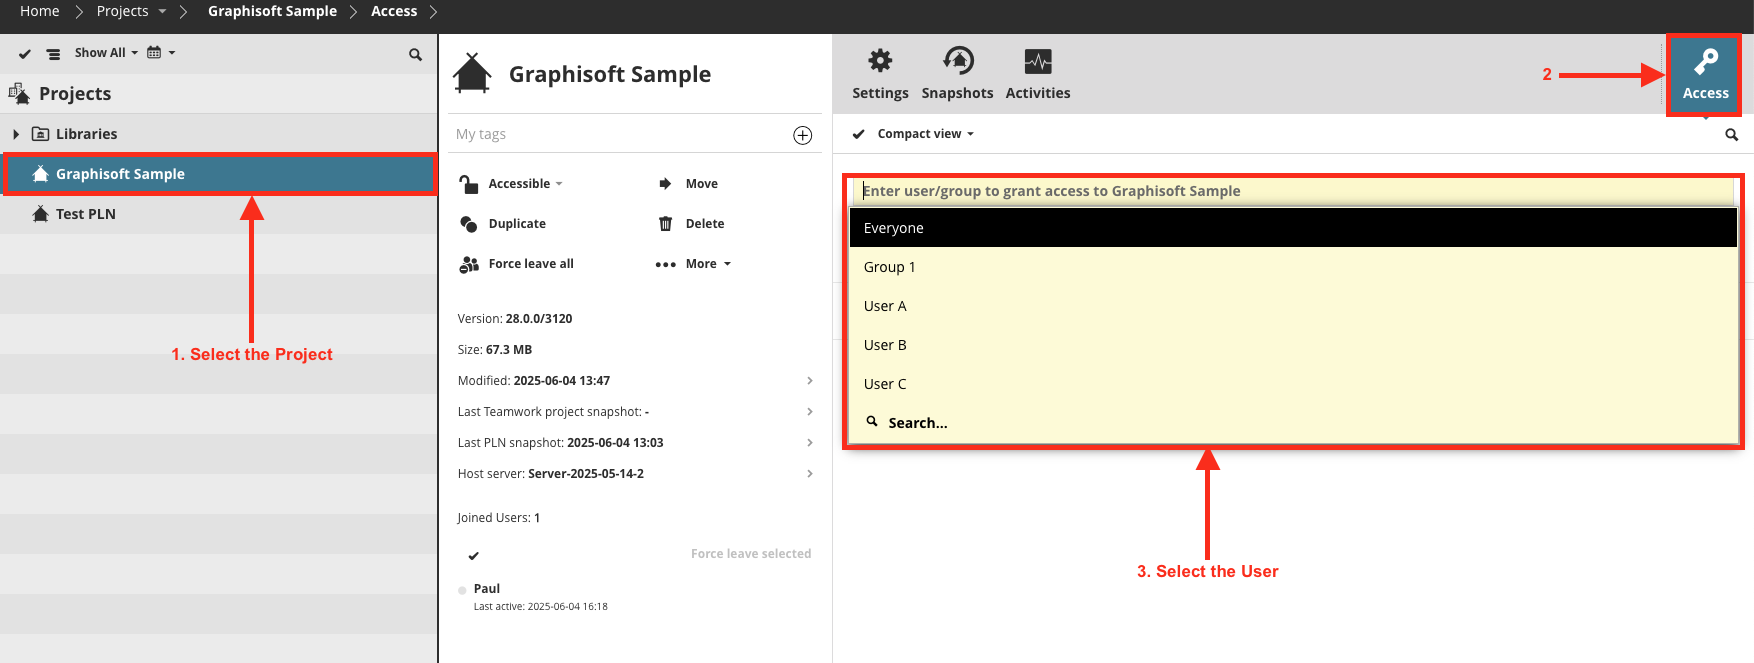Expand the Host server chevron
Viewport: 1754px width, 663px height.
pyautogui.click(x=809, y=474)
